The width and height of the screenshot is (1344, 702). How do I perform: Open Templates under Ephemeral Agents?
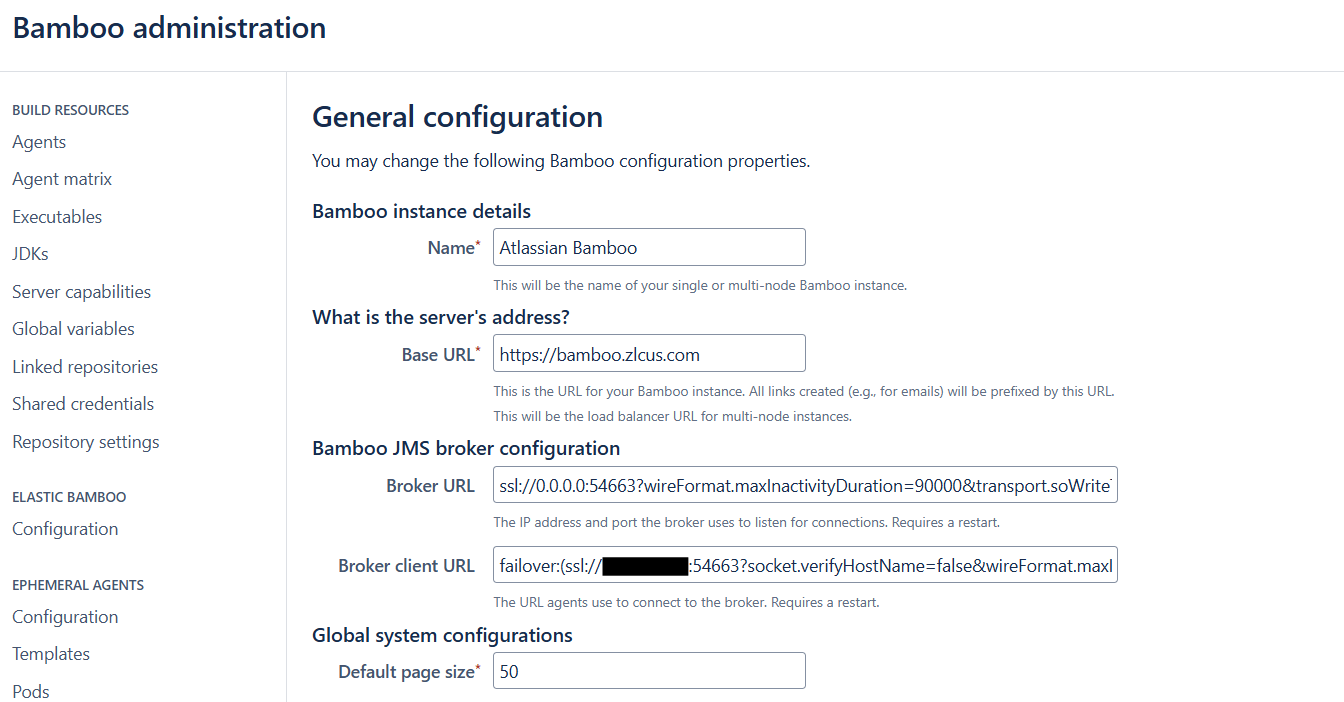51,654
